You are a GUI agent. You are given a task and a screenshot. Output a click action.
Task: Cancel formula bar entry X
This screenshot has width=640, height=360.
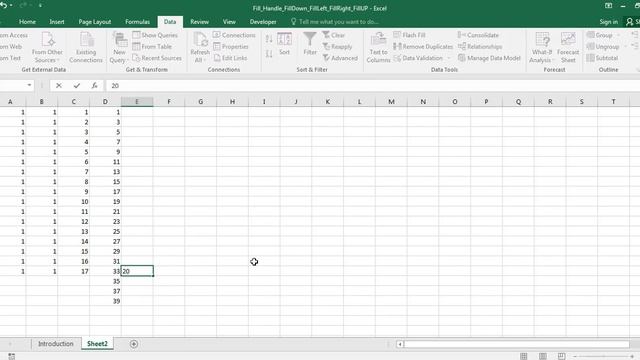click(x=59, y=85)
